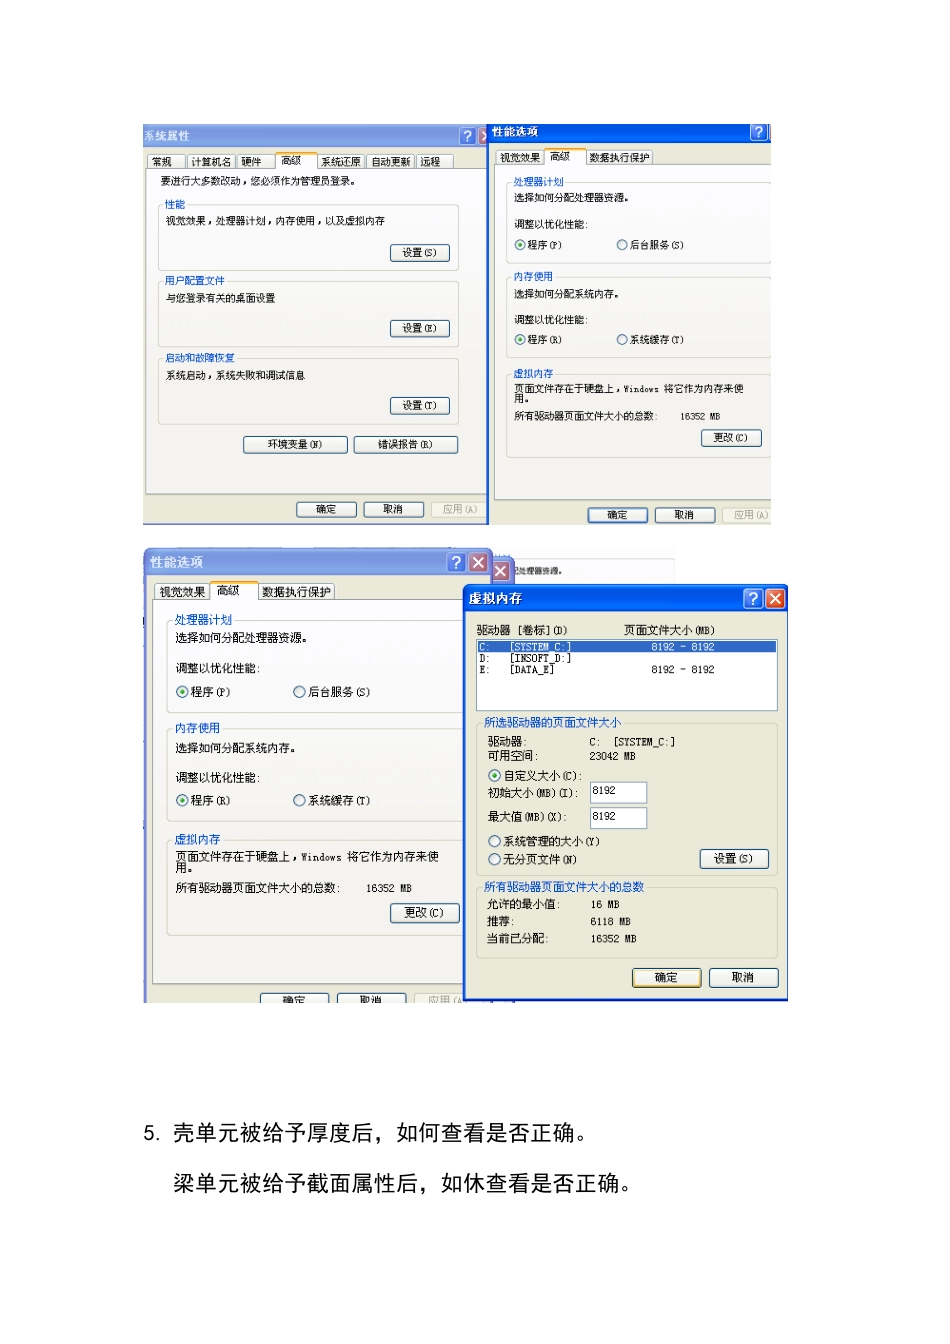The width and height of the screenshot is (950, 1344).
Task: Click the help icon in 虚拟内存 title bar
Action: tap(754, 598)
